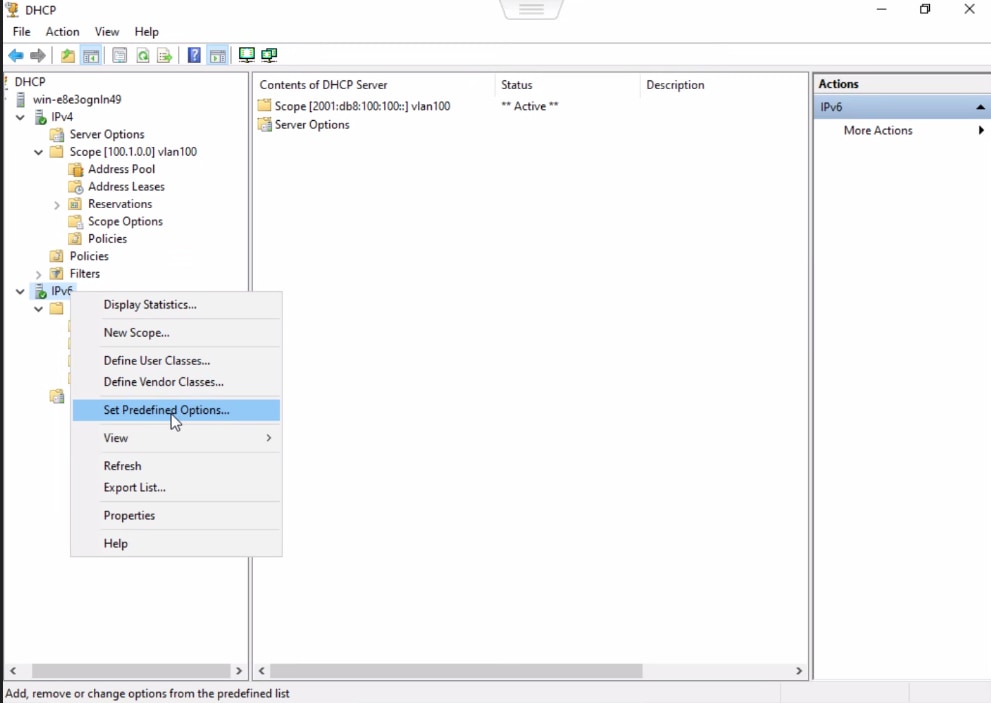The width and height of the screenshot is (991, 703).
Task: Click the Properties icon in the toolbar
Action: coord(119,55)
